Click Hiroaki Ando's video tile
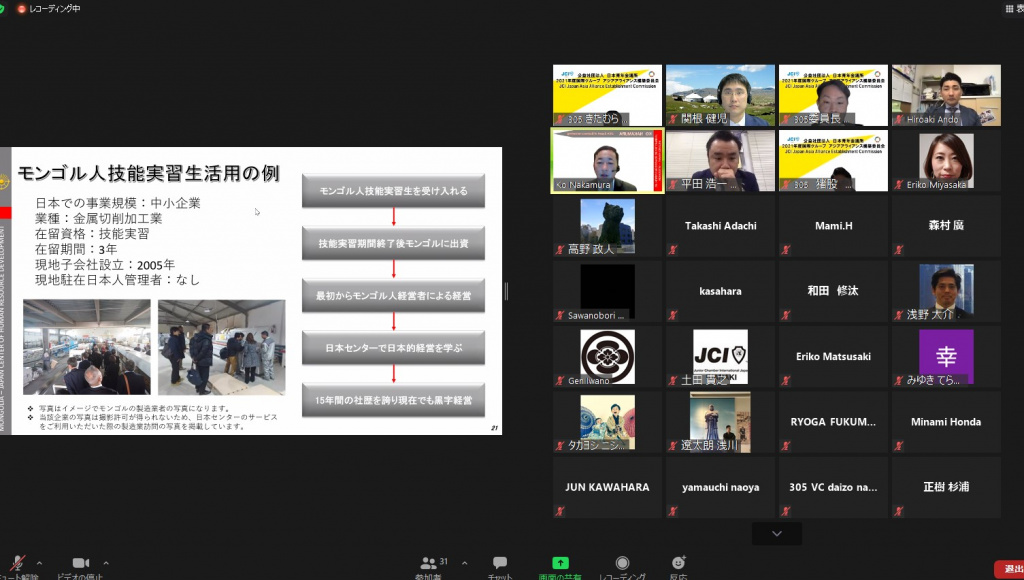 point(946,95)
